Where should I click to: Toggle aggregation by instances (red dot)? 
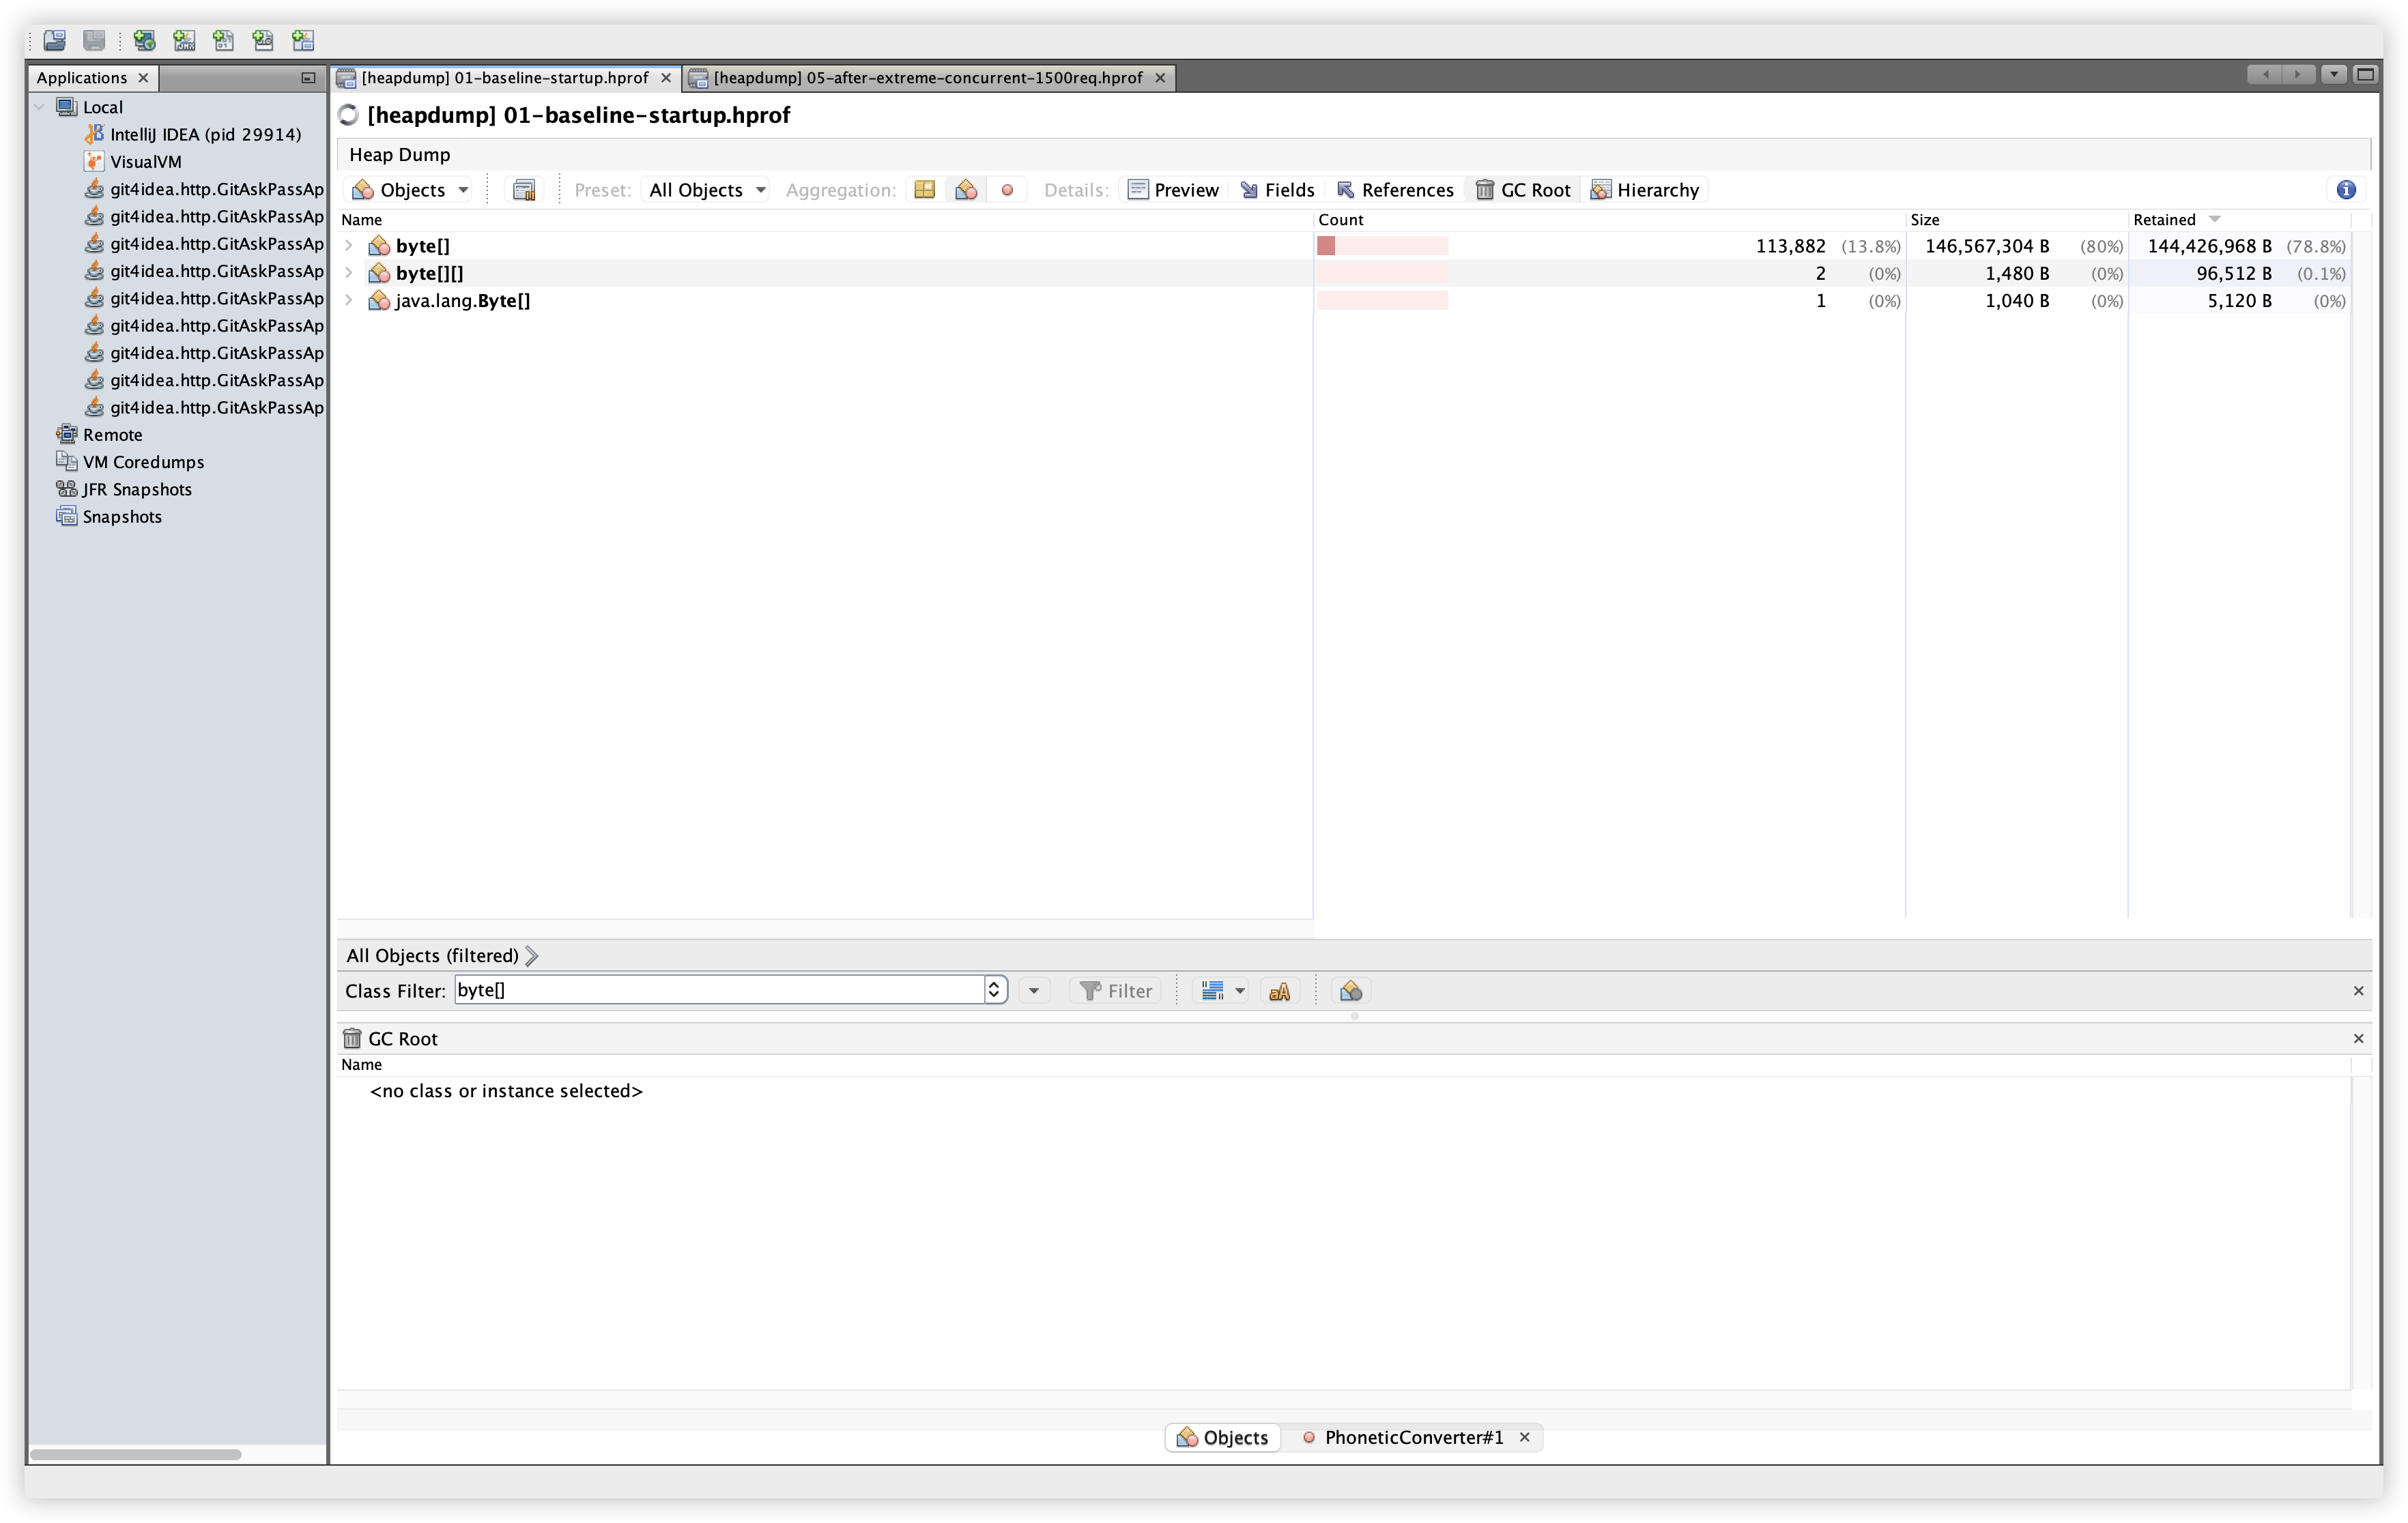[1007, 190]
